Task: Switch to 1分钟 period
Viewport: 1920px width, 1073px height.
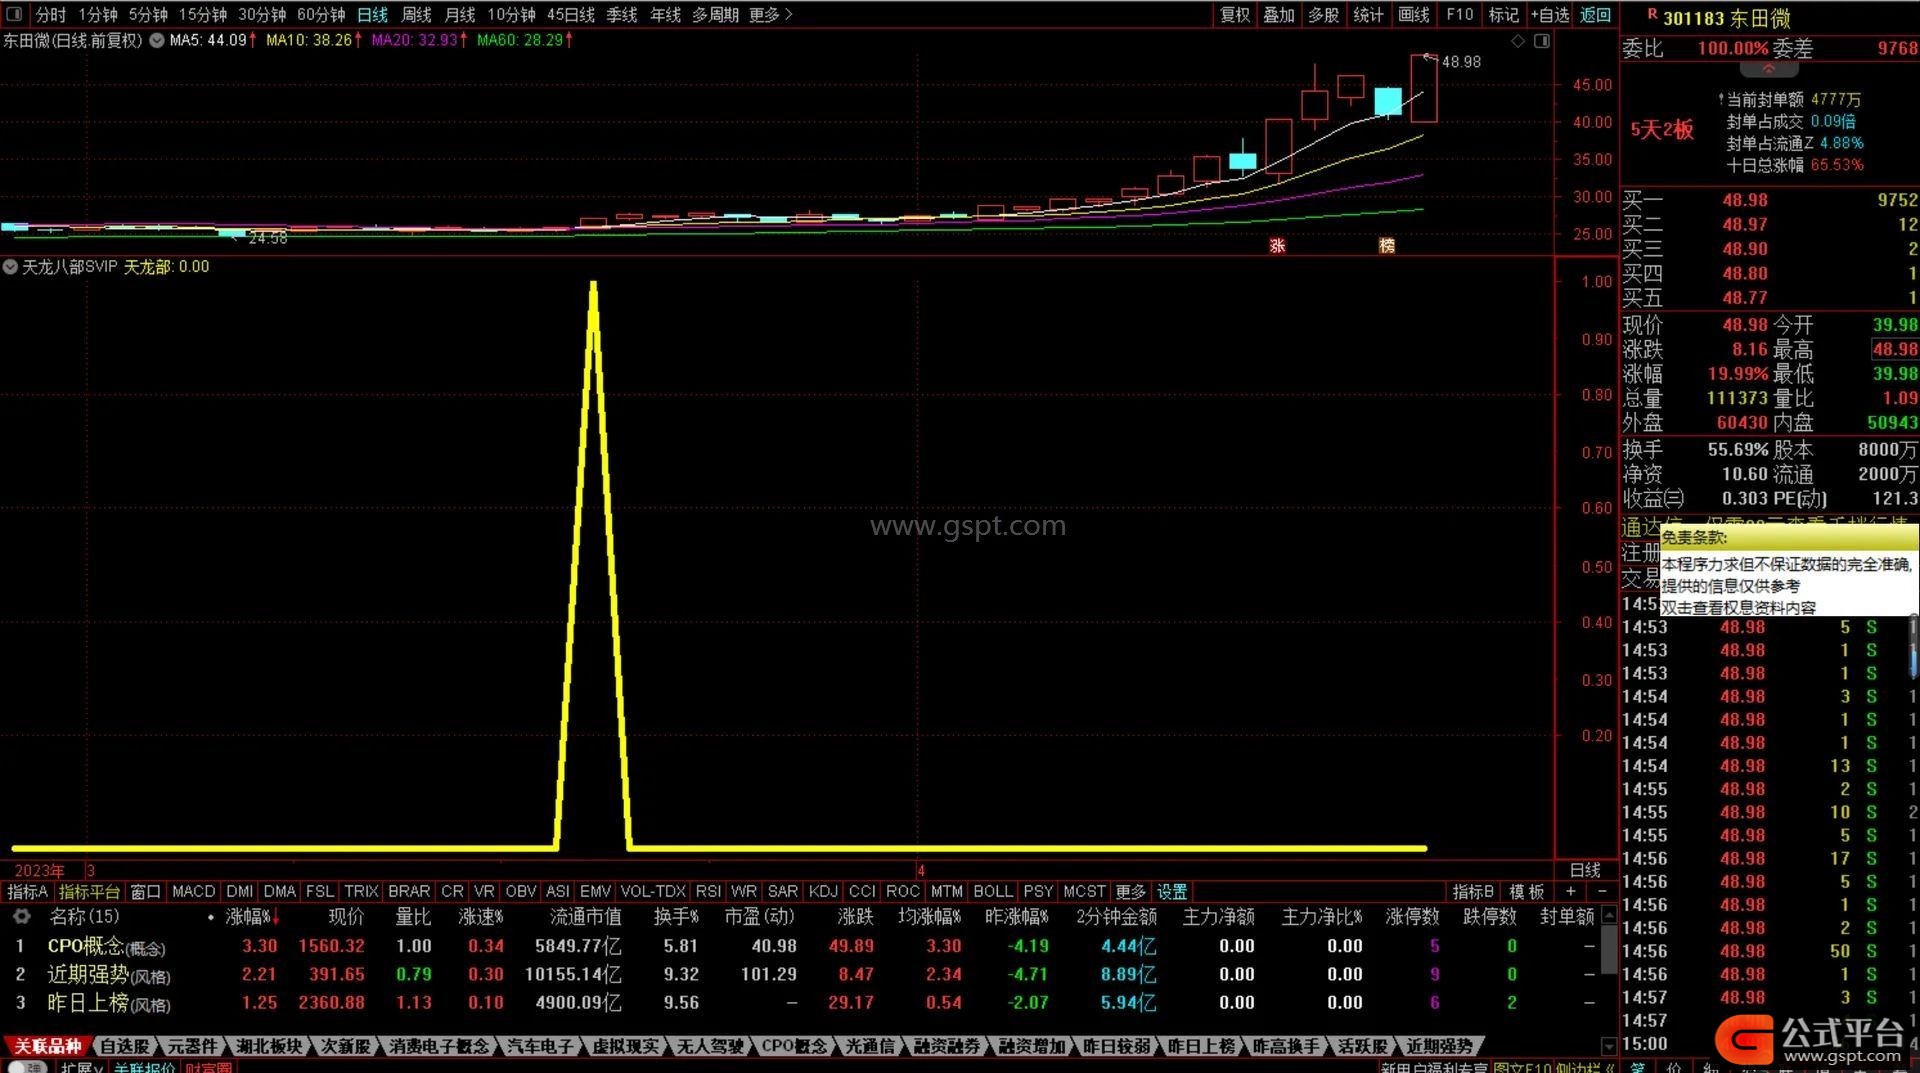Action: tap(98, 15)
